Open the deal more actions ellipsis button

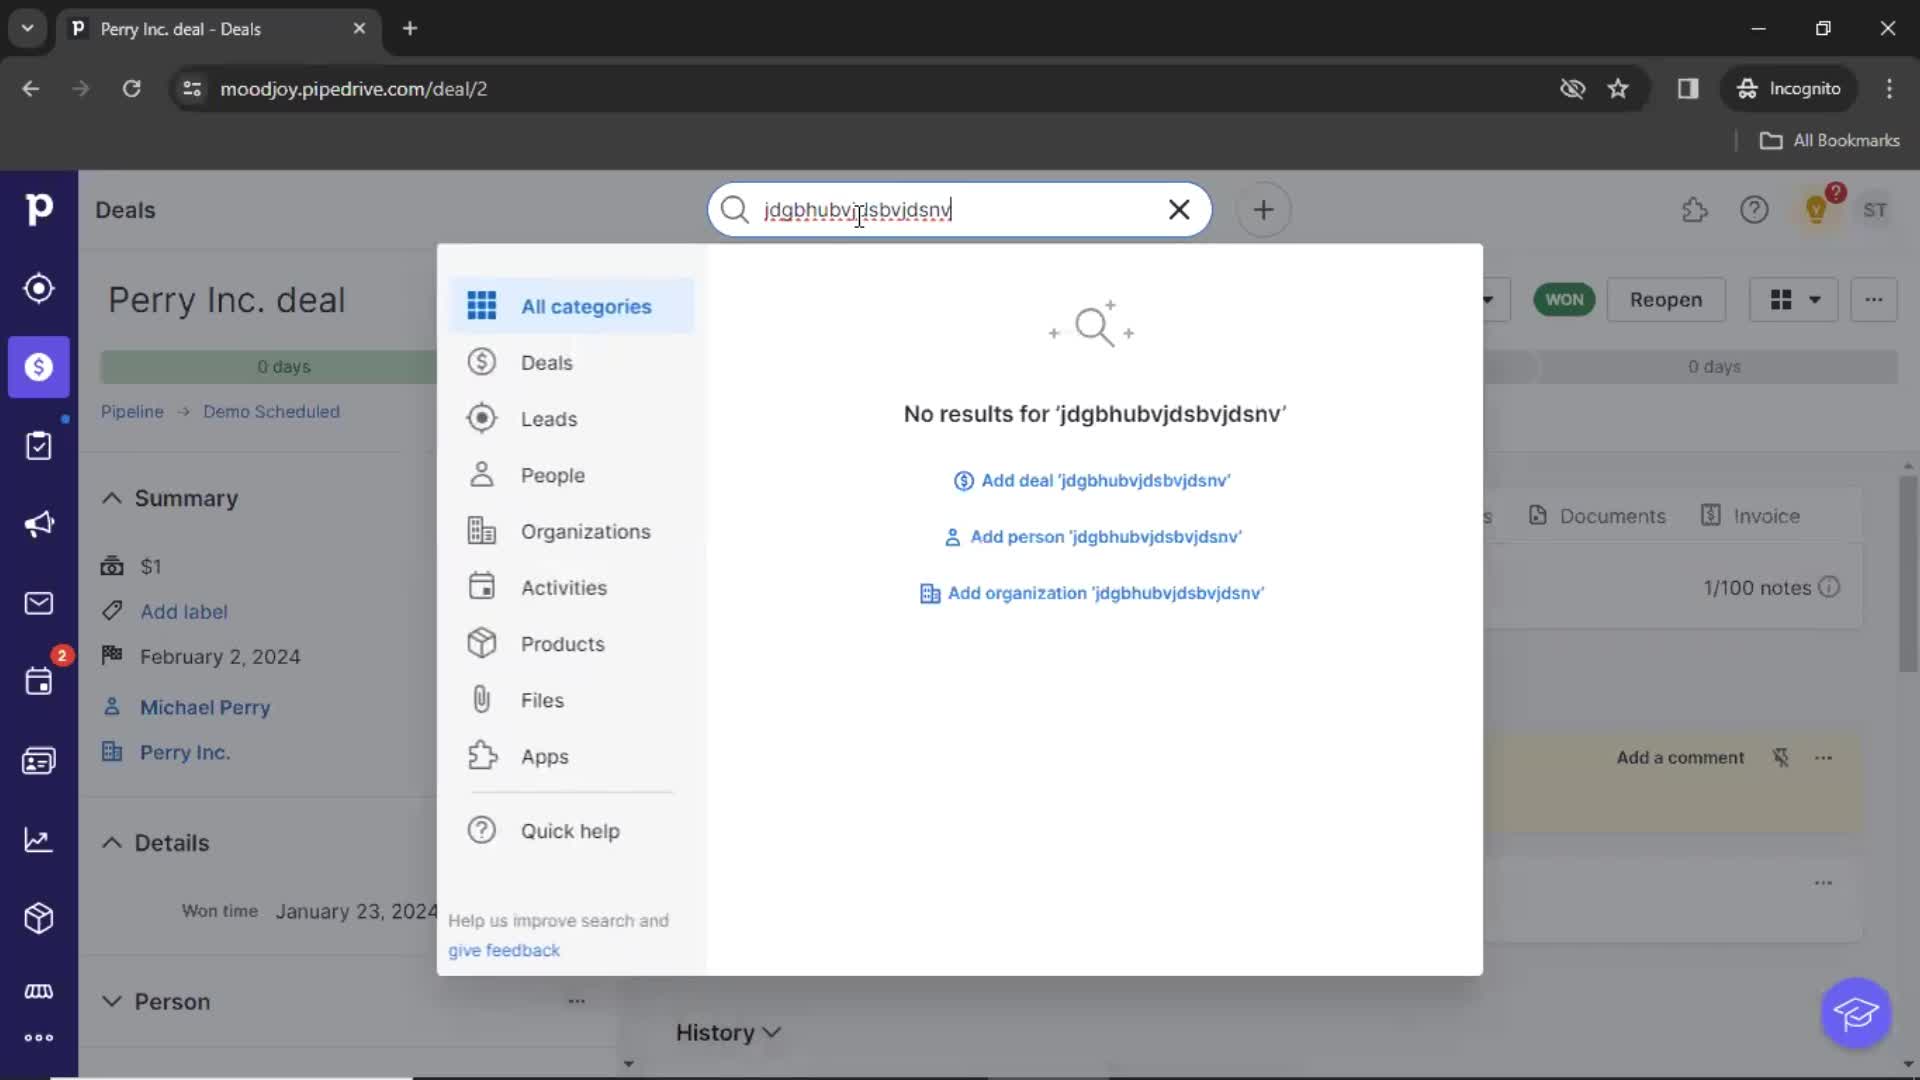(1873, 300)
